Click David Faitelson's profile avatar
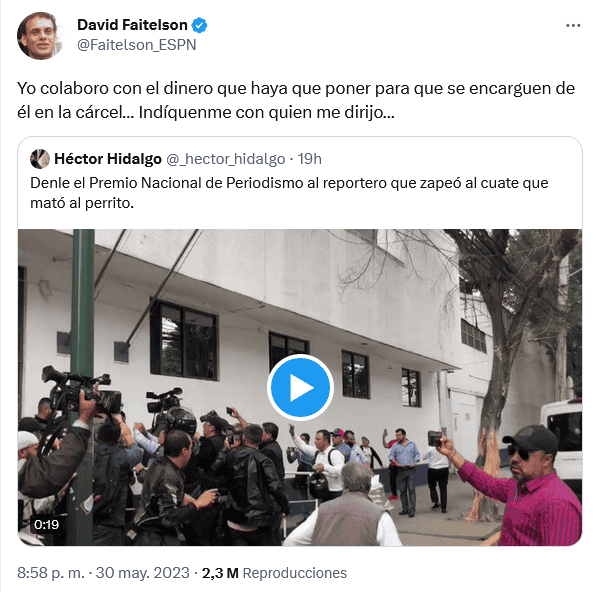This screenshot has height=592, width=598. pyautogui.click(x=40, y=35)
